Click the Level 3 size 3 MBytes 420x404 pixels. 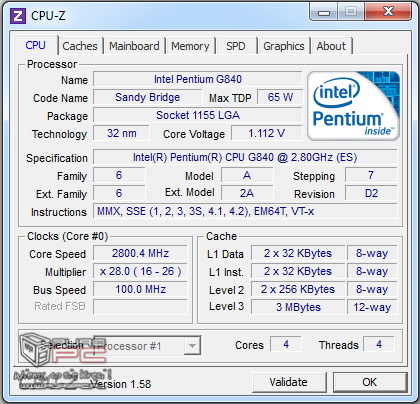298,307
